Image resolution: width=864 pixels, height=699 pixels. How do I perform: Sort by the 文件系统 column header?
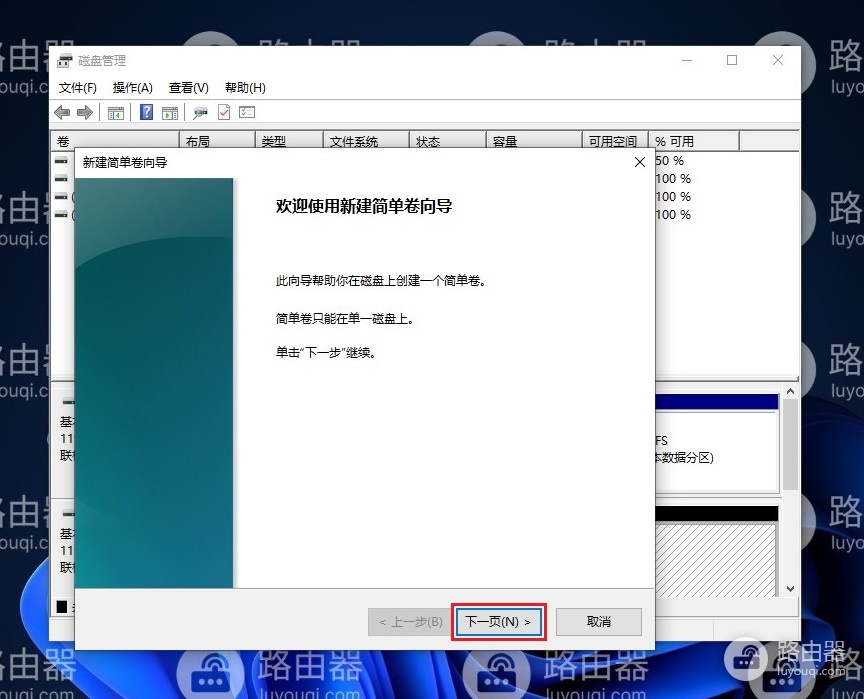click(366, 142)
